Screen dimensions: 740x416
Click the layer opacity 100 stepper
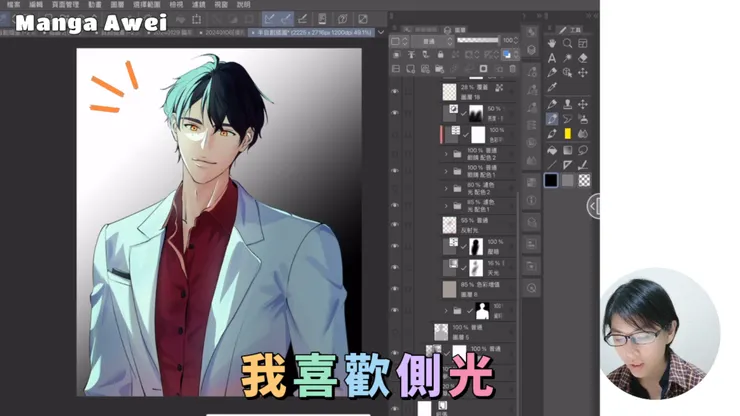coord(516,41)
